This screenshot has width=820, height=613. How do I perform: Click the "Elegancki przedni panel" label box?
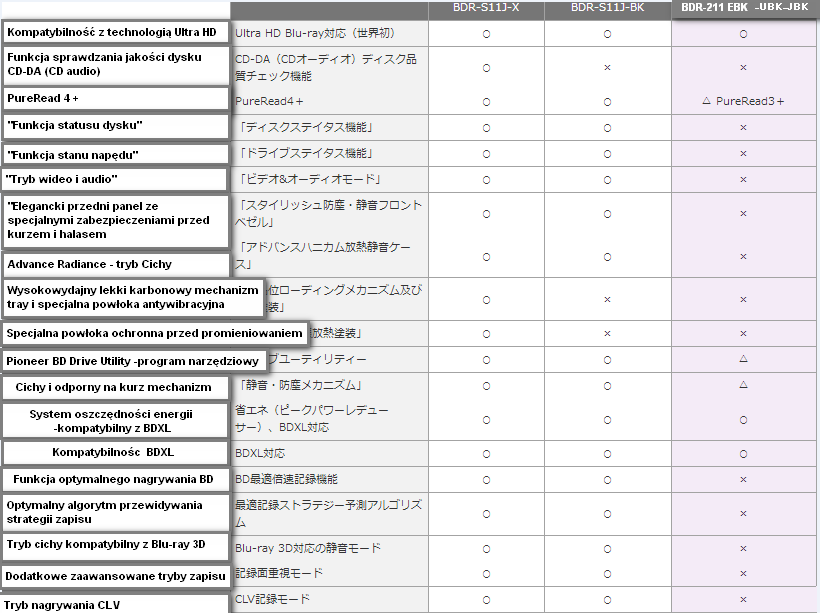point(116,220)
